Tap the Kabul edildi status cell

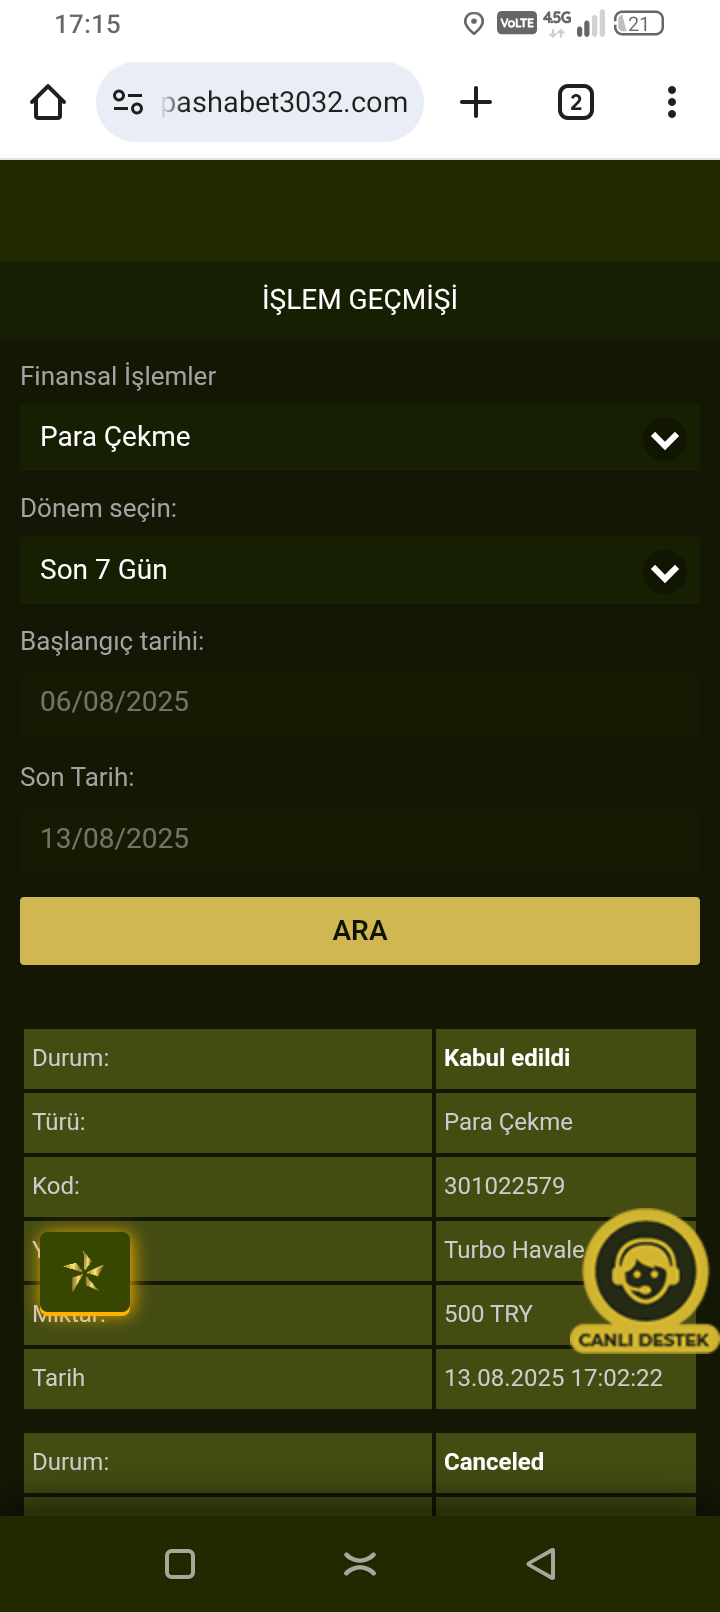pos(565,1058)
